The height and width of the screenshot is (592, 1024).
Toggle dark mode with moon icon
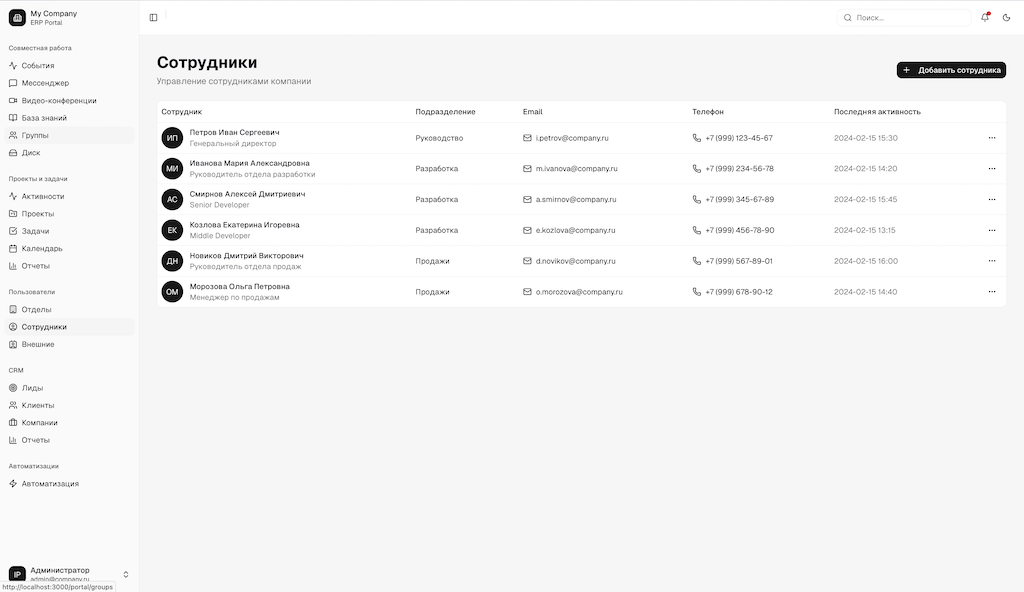click(x=1006, y=17)
